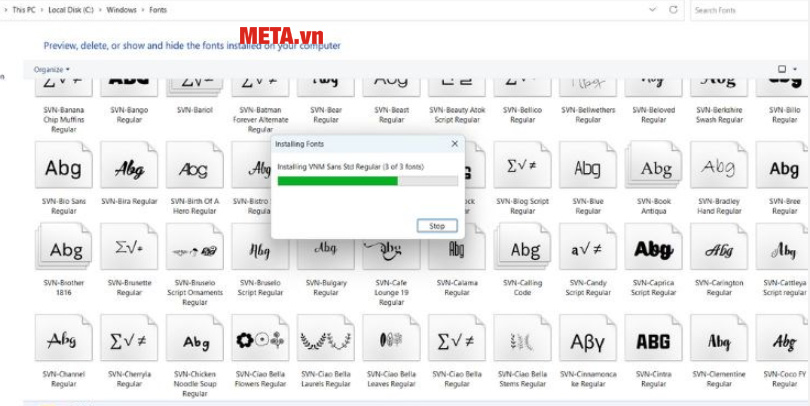Image resolution: width=810 pixels, height=406 pixels.
Task: Select the SVN-Carington Regular font icon
Action: 719,246
